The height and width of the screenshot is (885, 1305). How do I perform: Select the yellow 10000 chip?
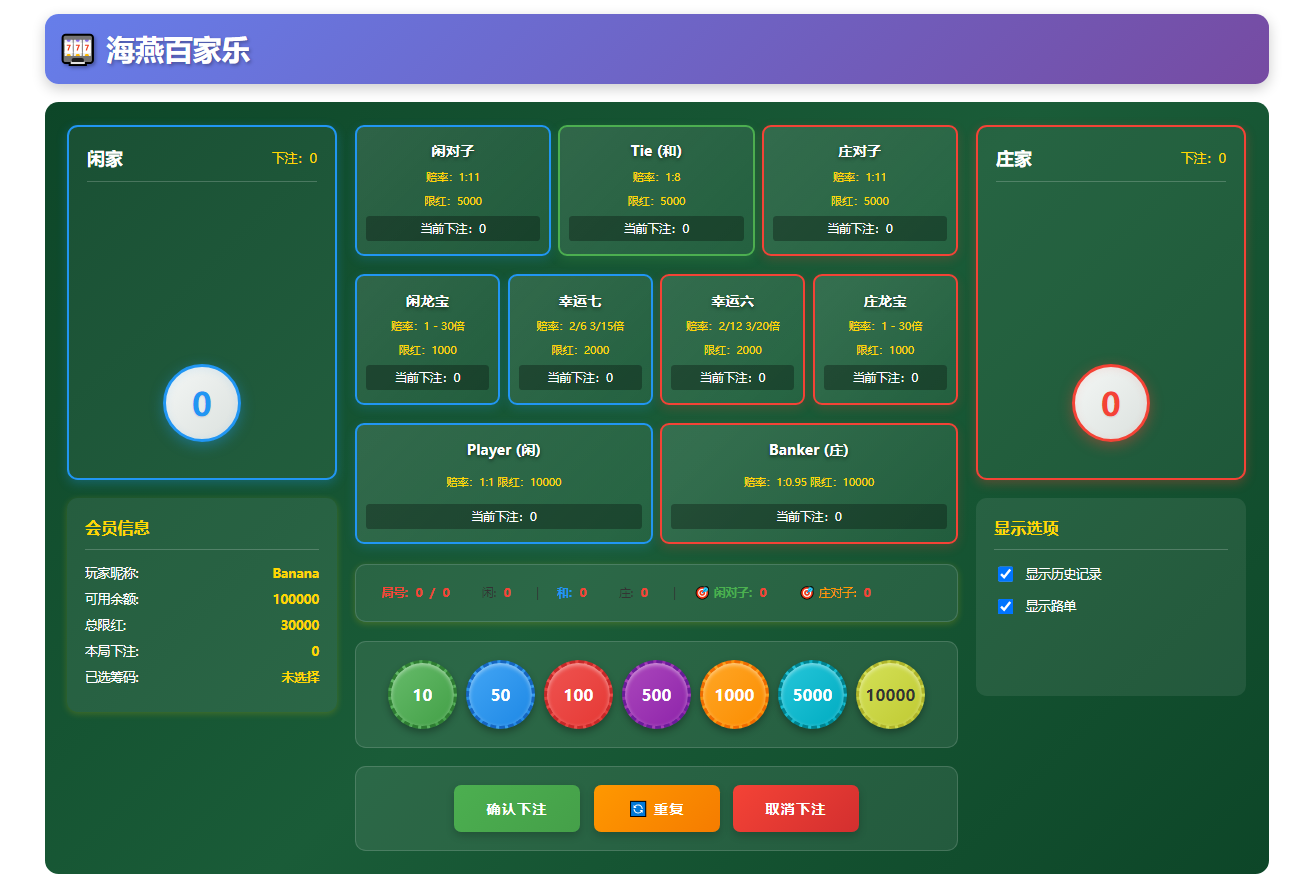tap(890, 694)
